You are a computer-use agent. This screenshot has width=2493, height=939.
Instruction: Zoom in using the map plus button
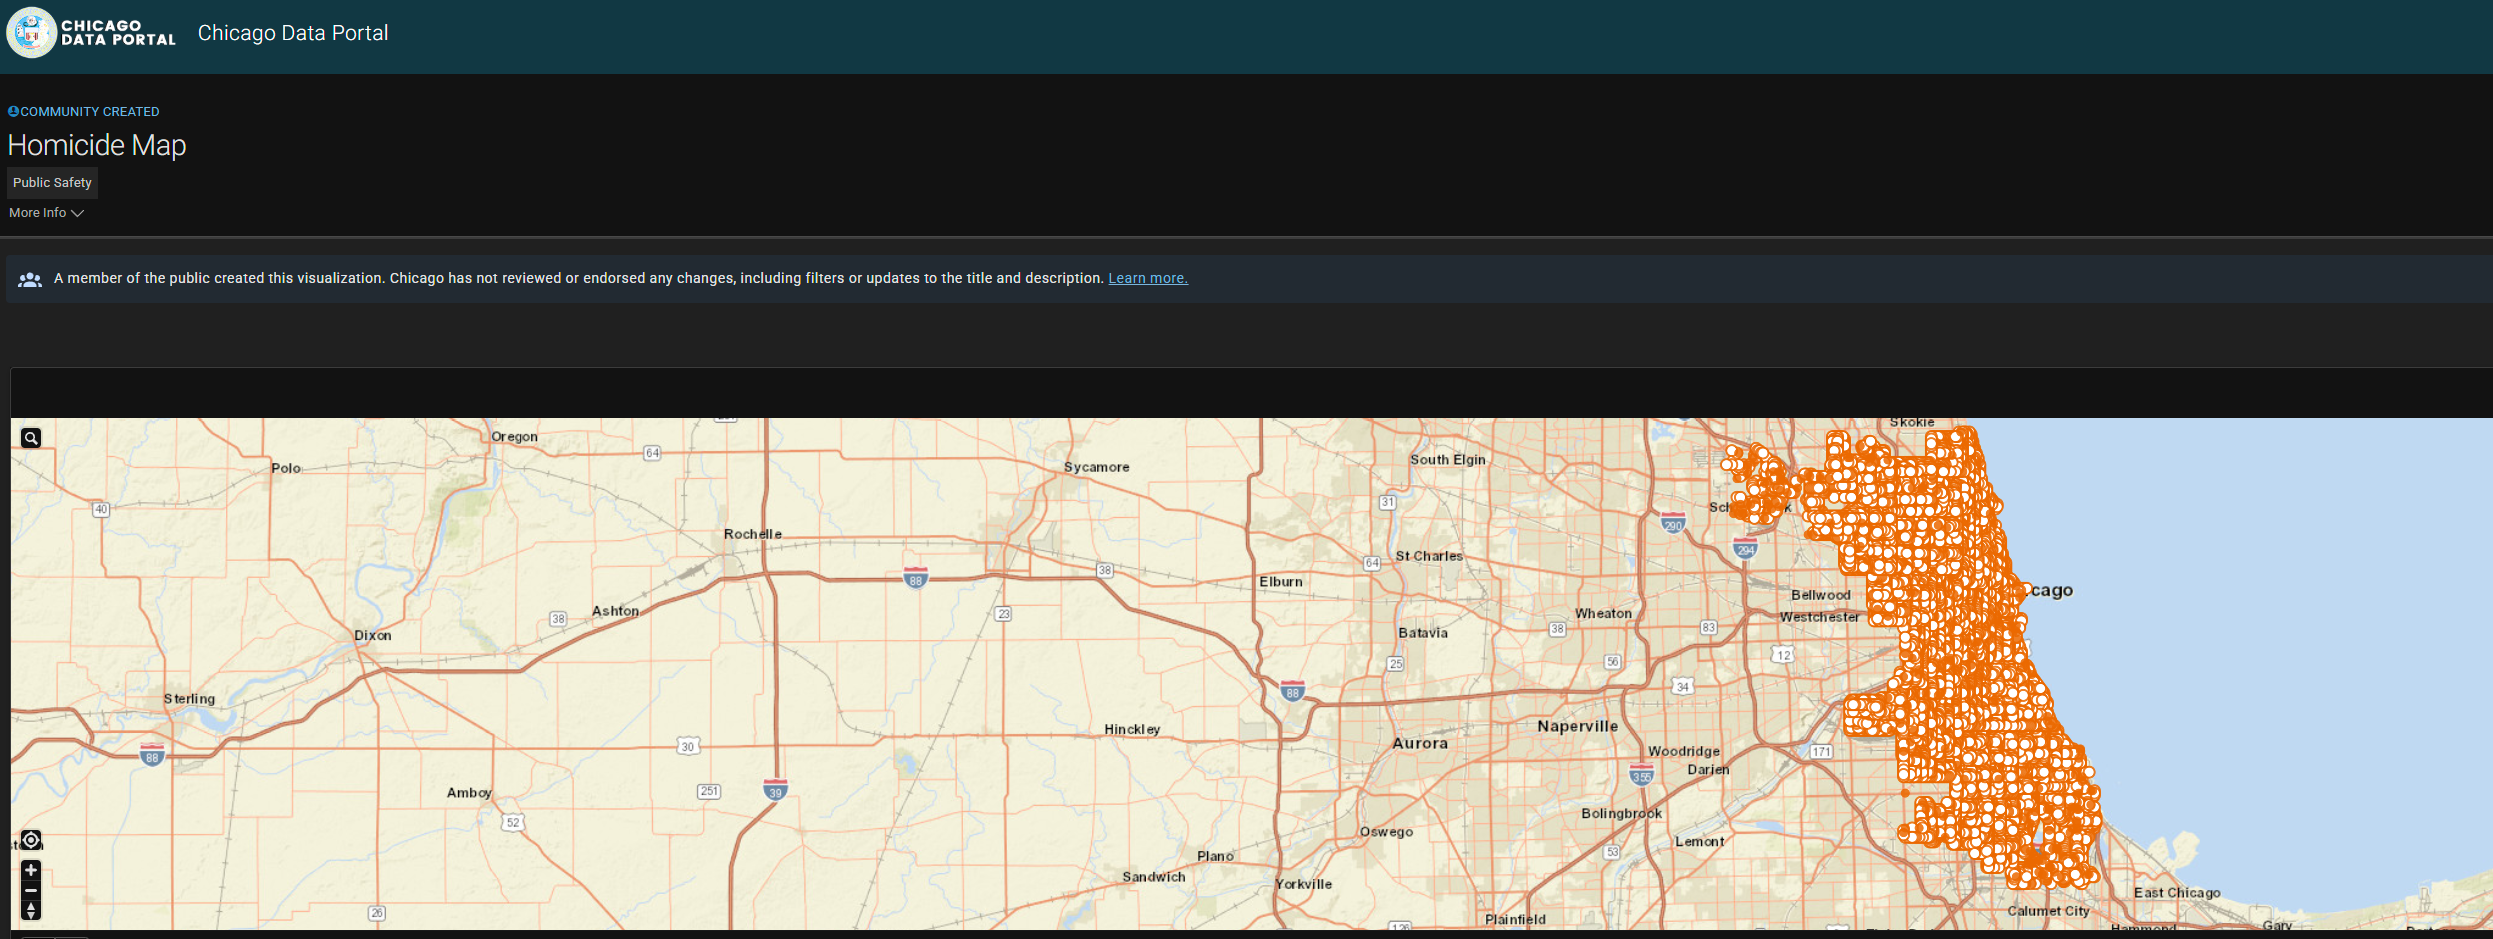coord(31,870)
